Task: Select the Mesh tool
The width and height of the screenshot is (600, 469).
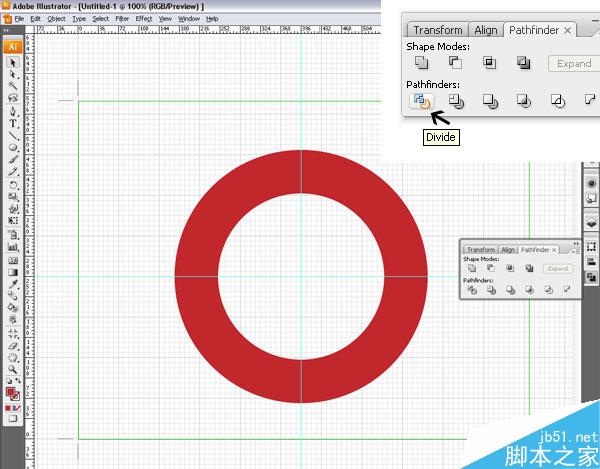Action: coord(13,261)
